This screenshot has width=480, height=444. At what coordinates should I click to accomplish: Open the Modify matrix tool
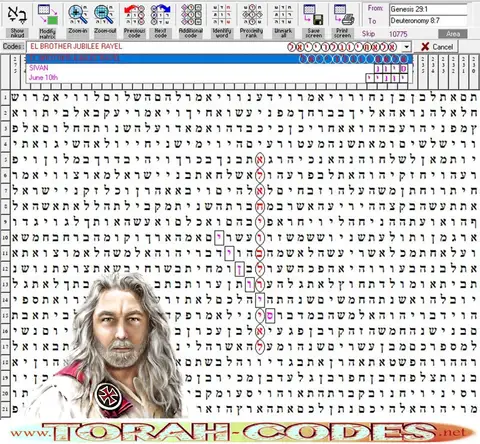tap(47, 21)
